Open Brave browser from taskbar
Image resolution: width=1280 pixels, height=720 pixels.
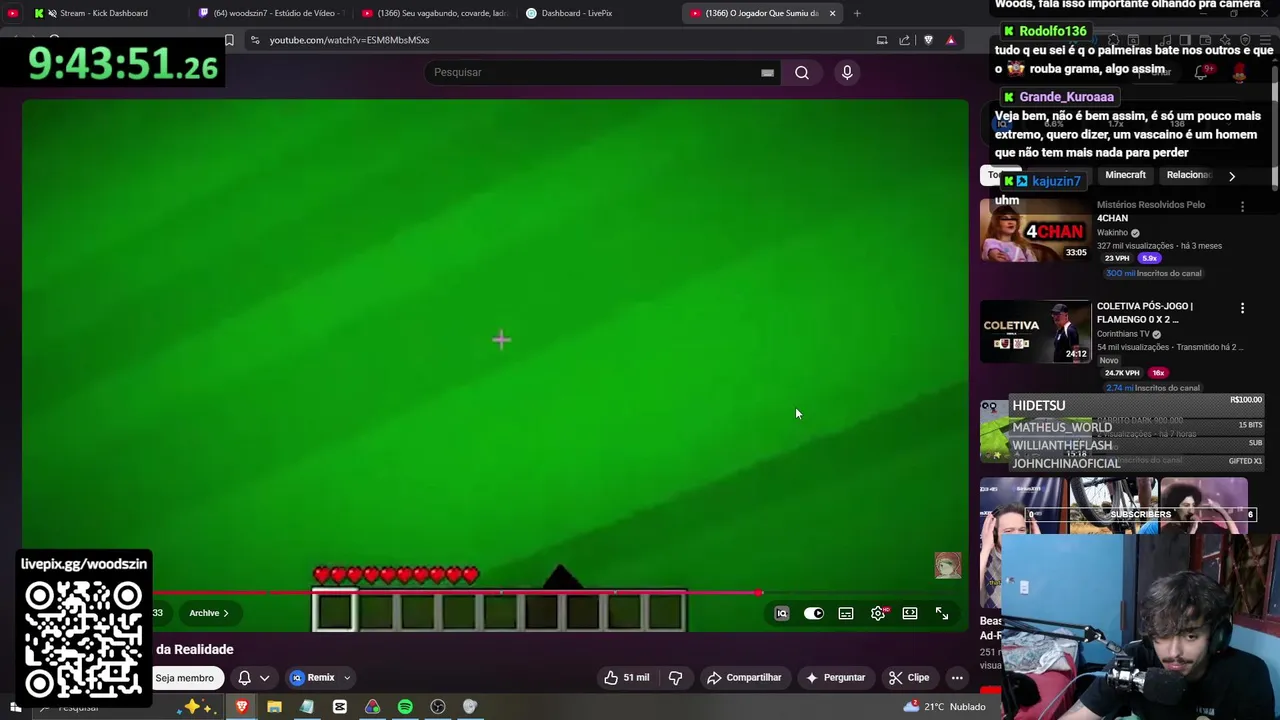coord(241,707)
